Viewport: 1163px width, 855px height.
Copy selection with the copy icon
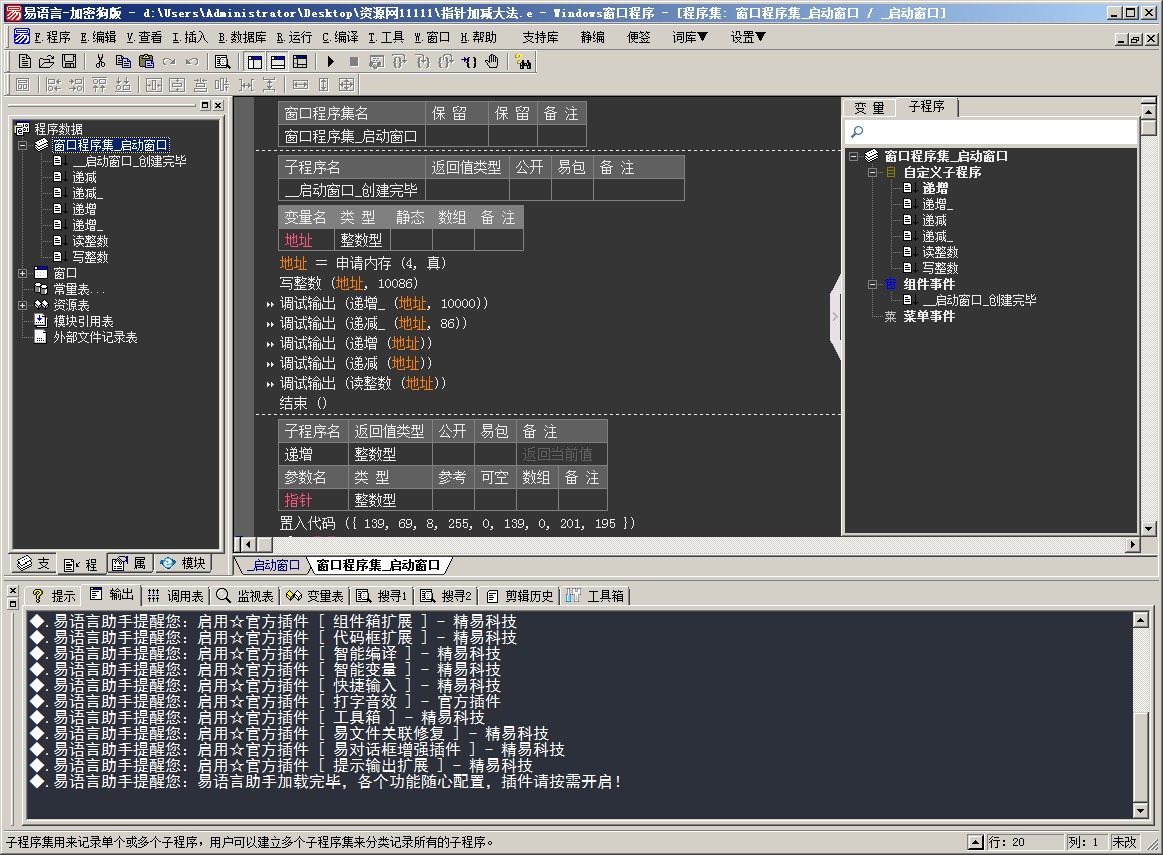123,62
